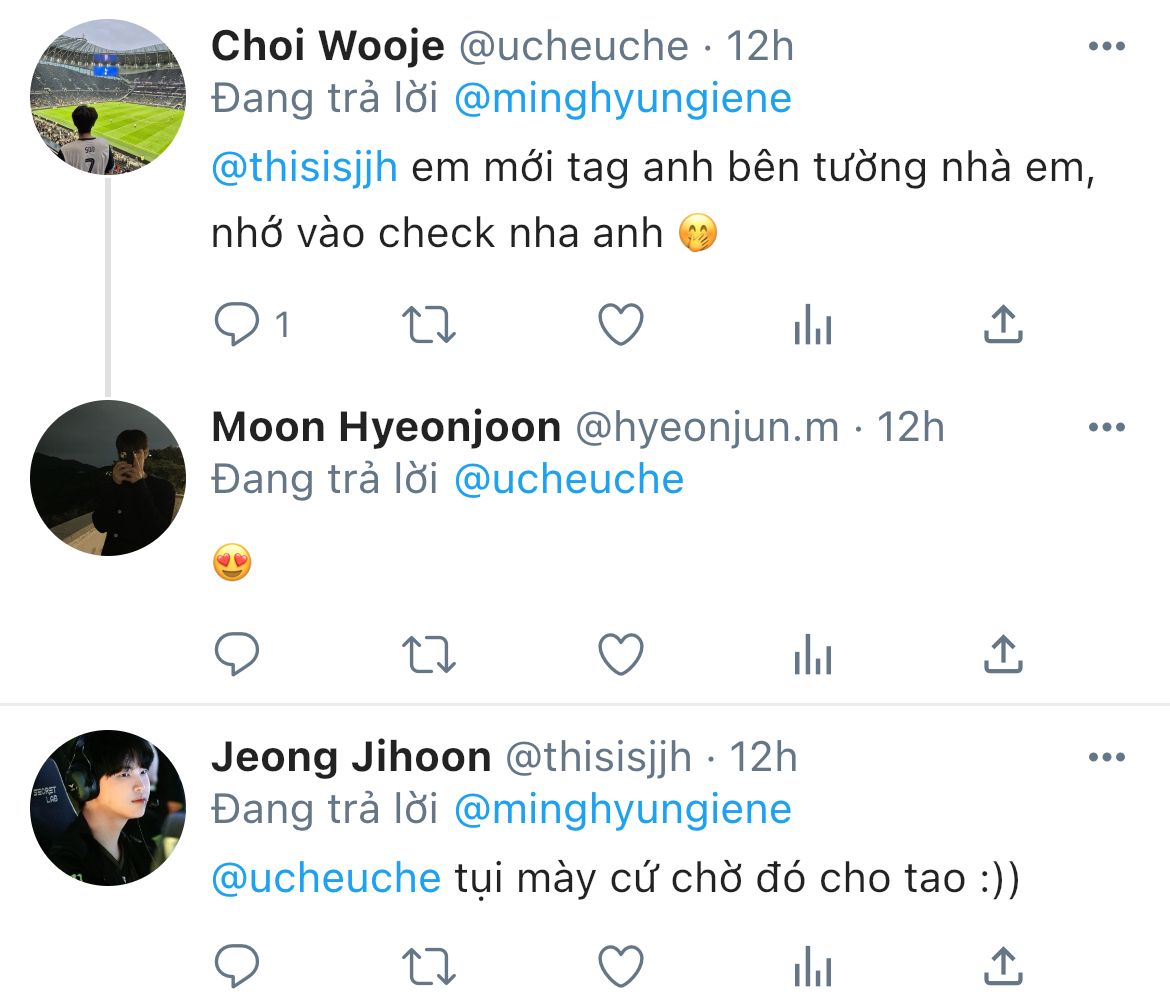Open more options for Moon Hyeonjoon's tweet
Image resolution: width=1170 pixels, height=1006 pixels.
click(x=1106, y=428)
